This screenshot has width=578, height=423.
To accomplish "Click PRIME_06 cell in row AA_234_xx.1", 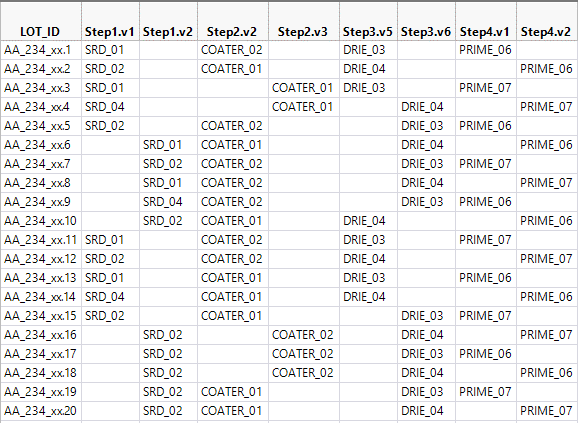I will 486,50.
